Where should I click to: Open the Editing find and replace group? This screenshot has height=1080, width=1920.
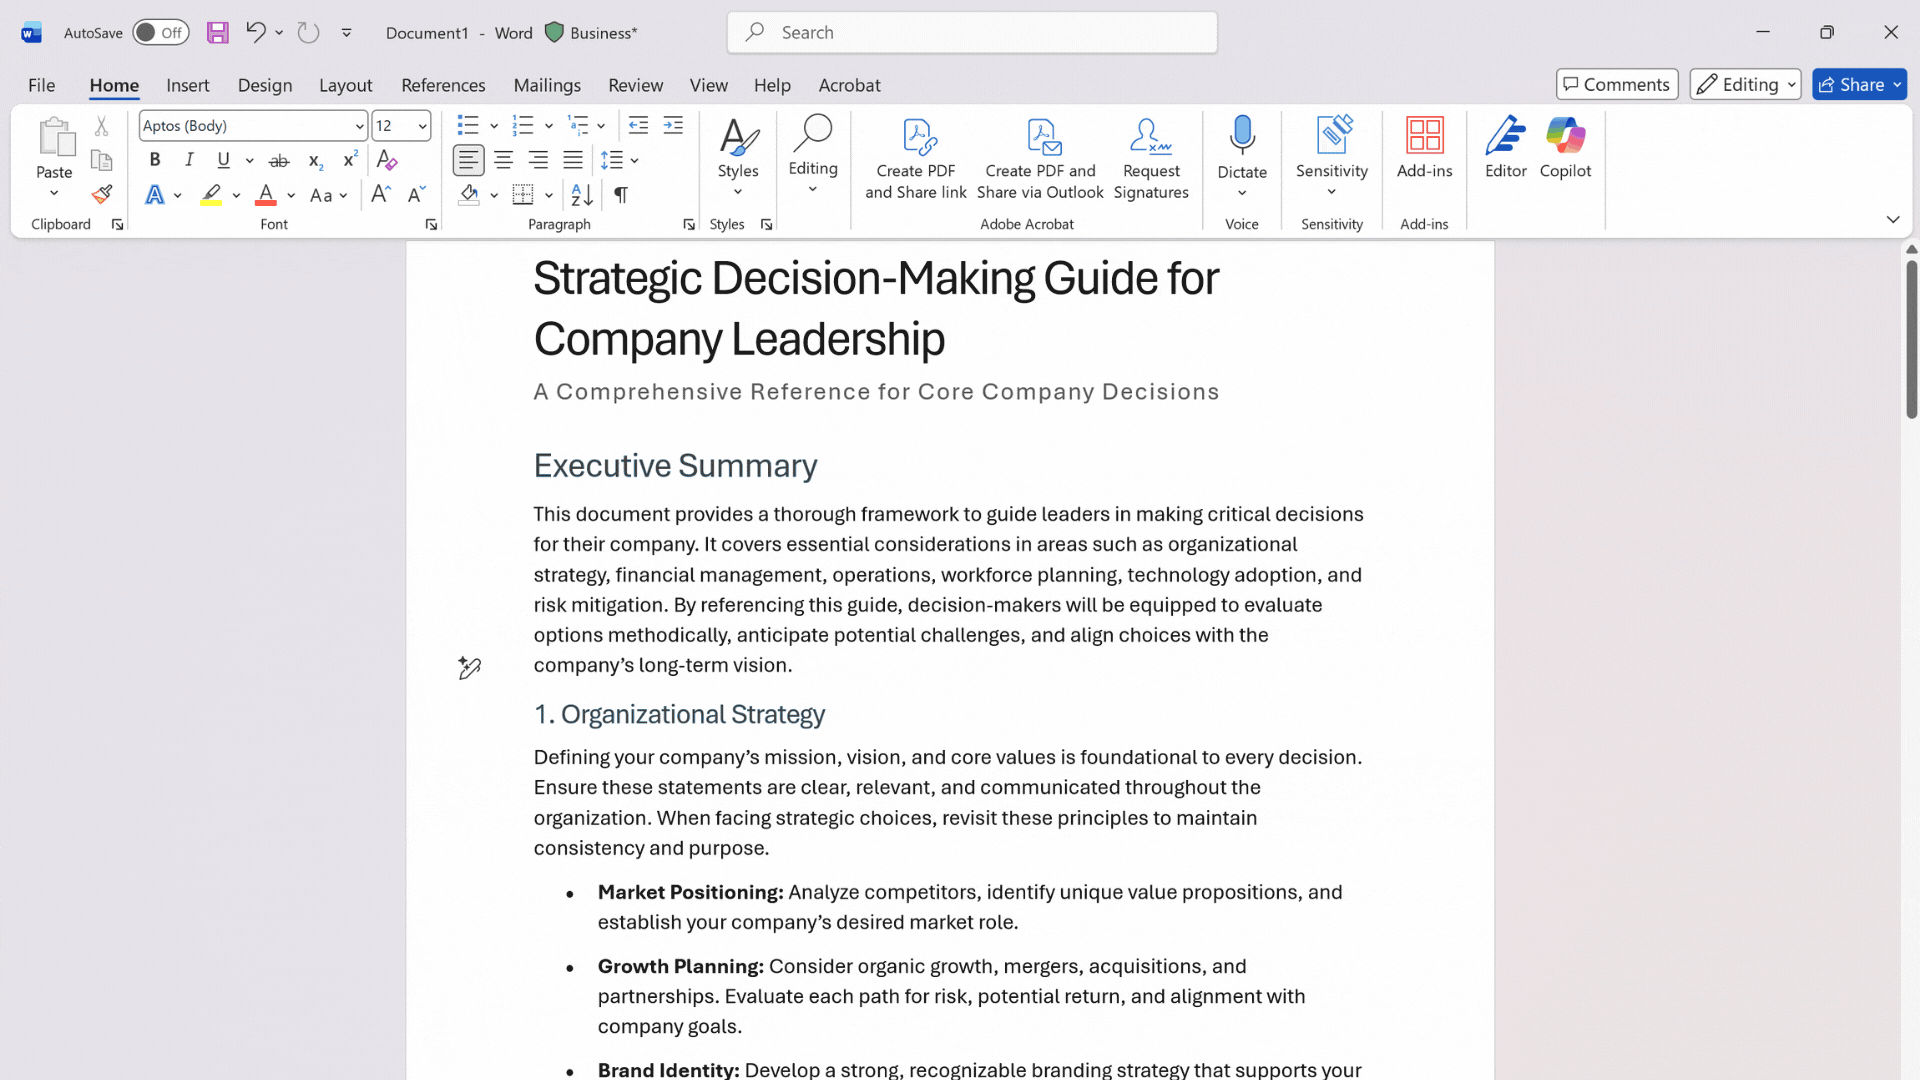click(x=813, y=156)
